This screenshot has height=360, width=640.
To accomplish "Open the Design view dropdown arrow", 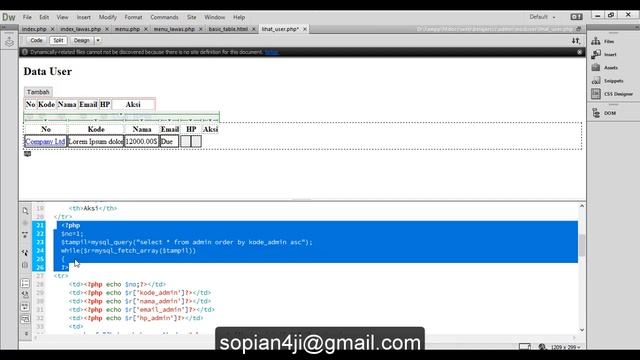I will (98, 40).
